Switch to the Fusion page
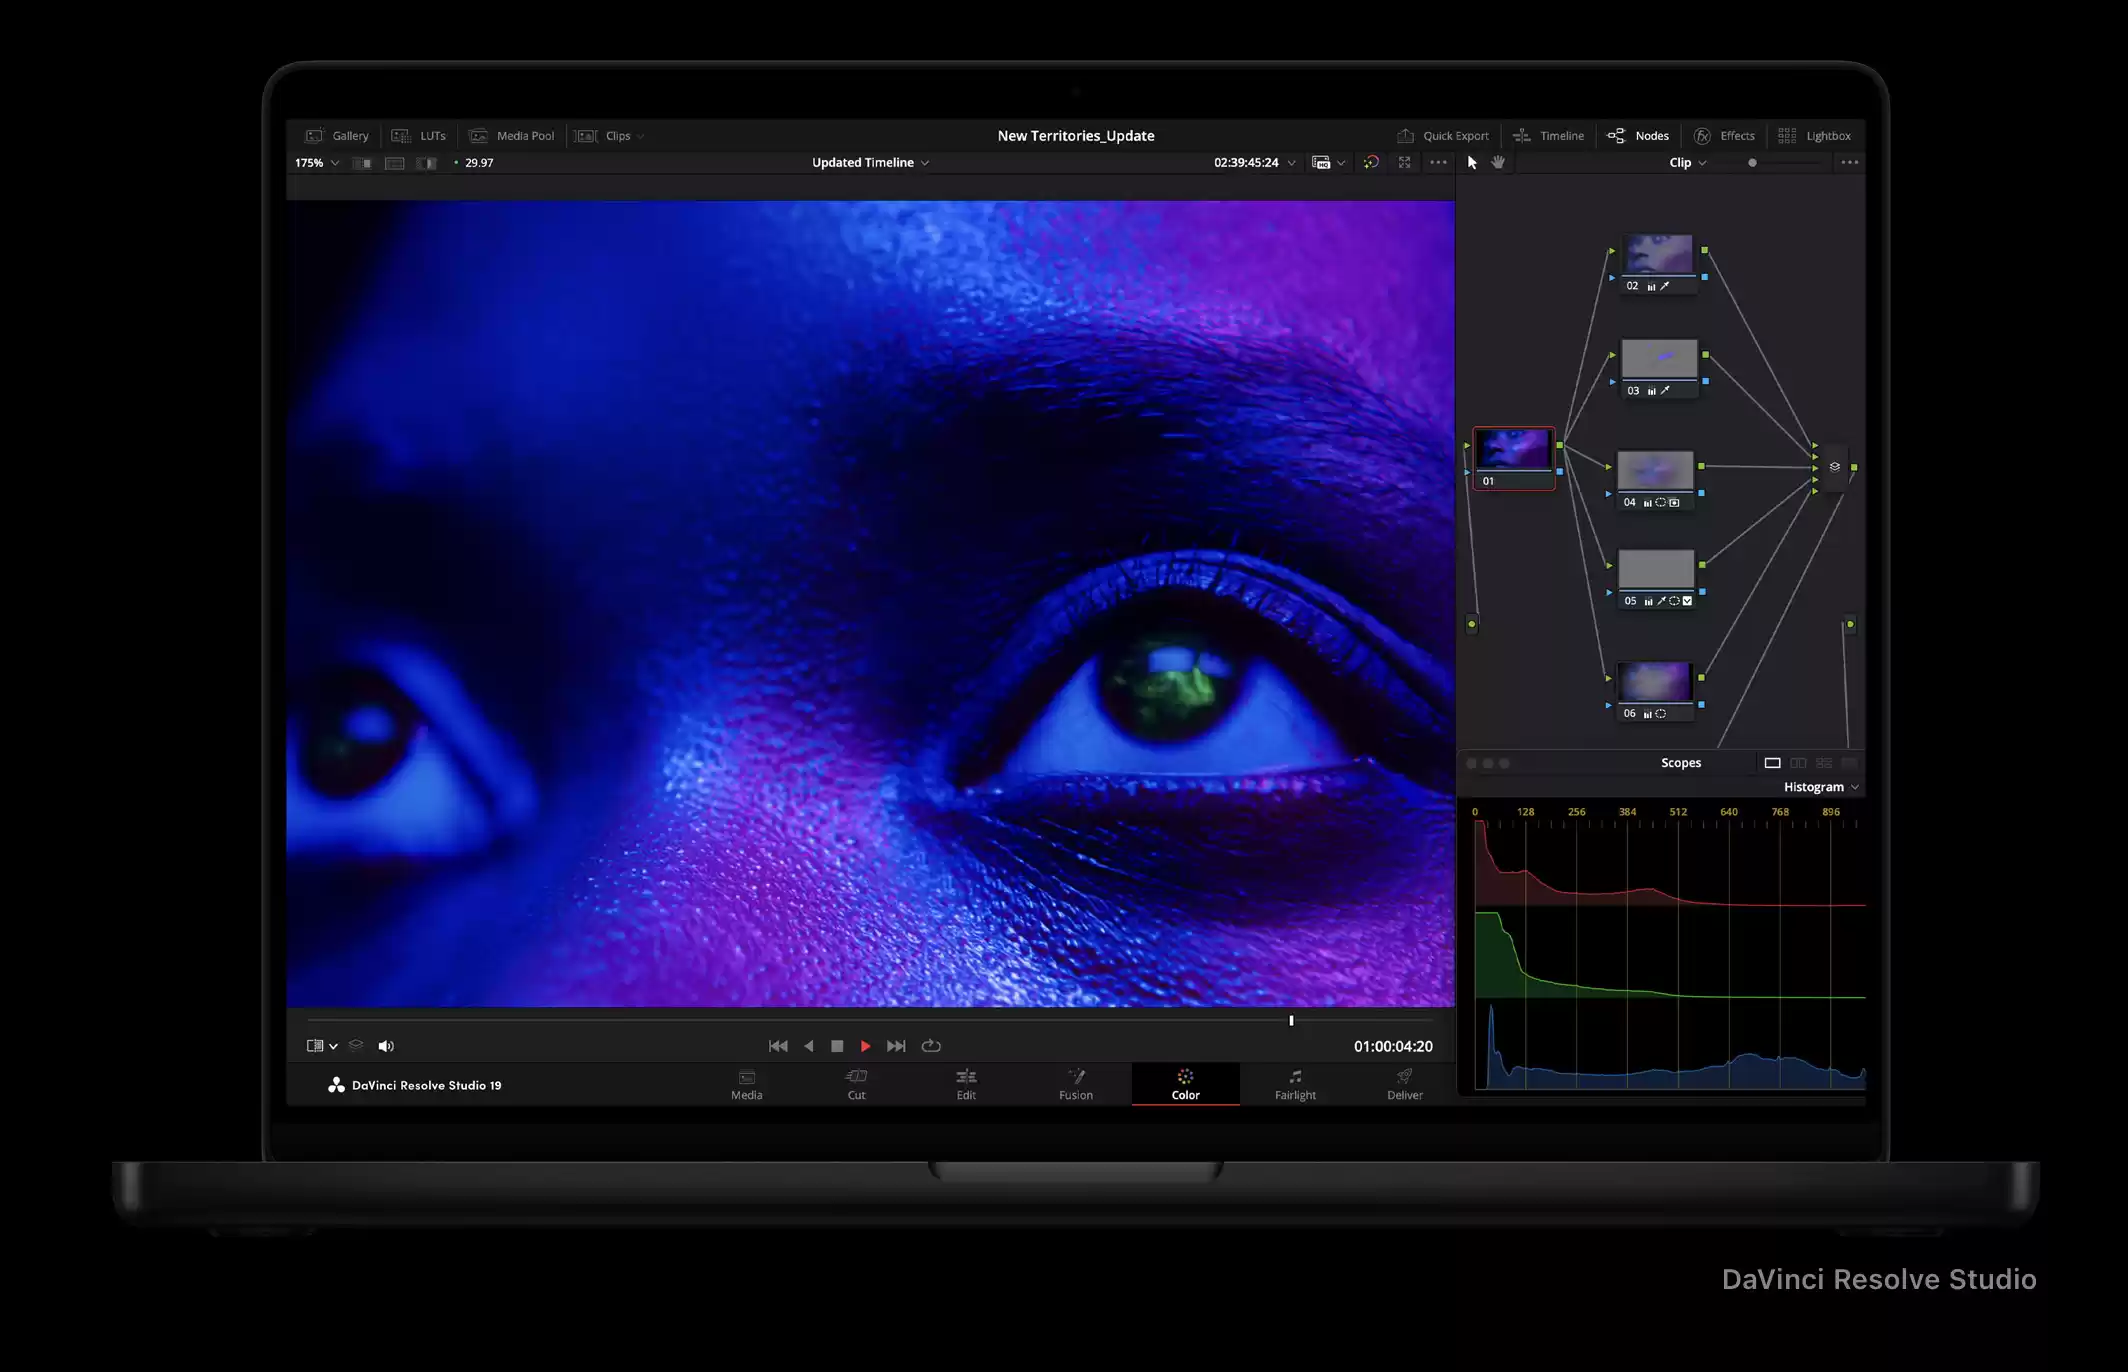This screenshot has height=1372, width=2128. (1076, 1084)
